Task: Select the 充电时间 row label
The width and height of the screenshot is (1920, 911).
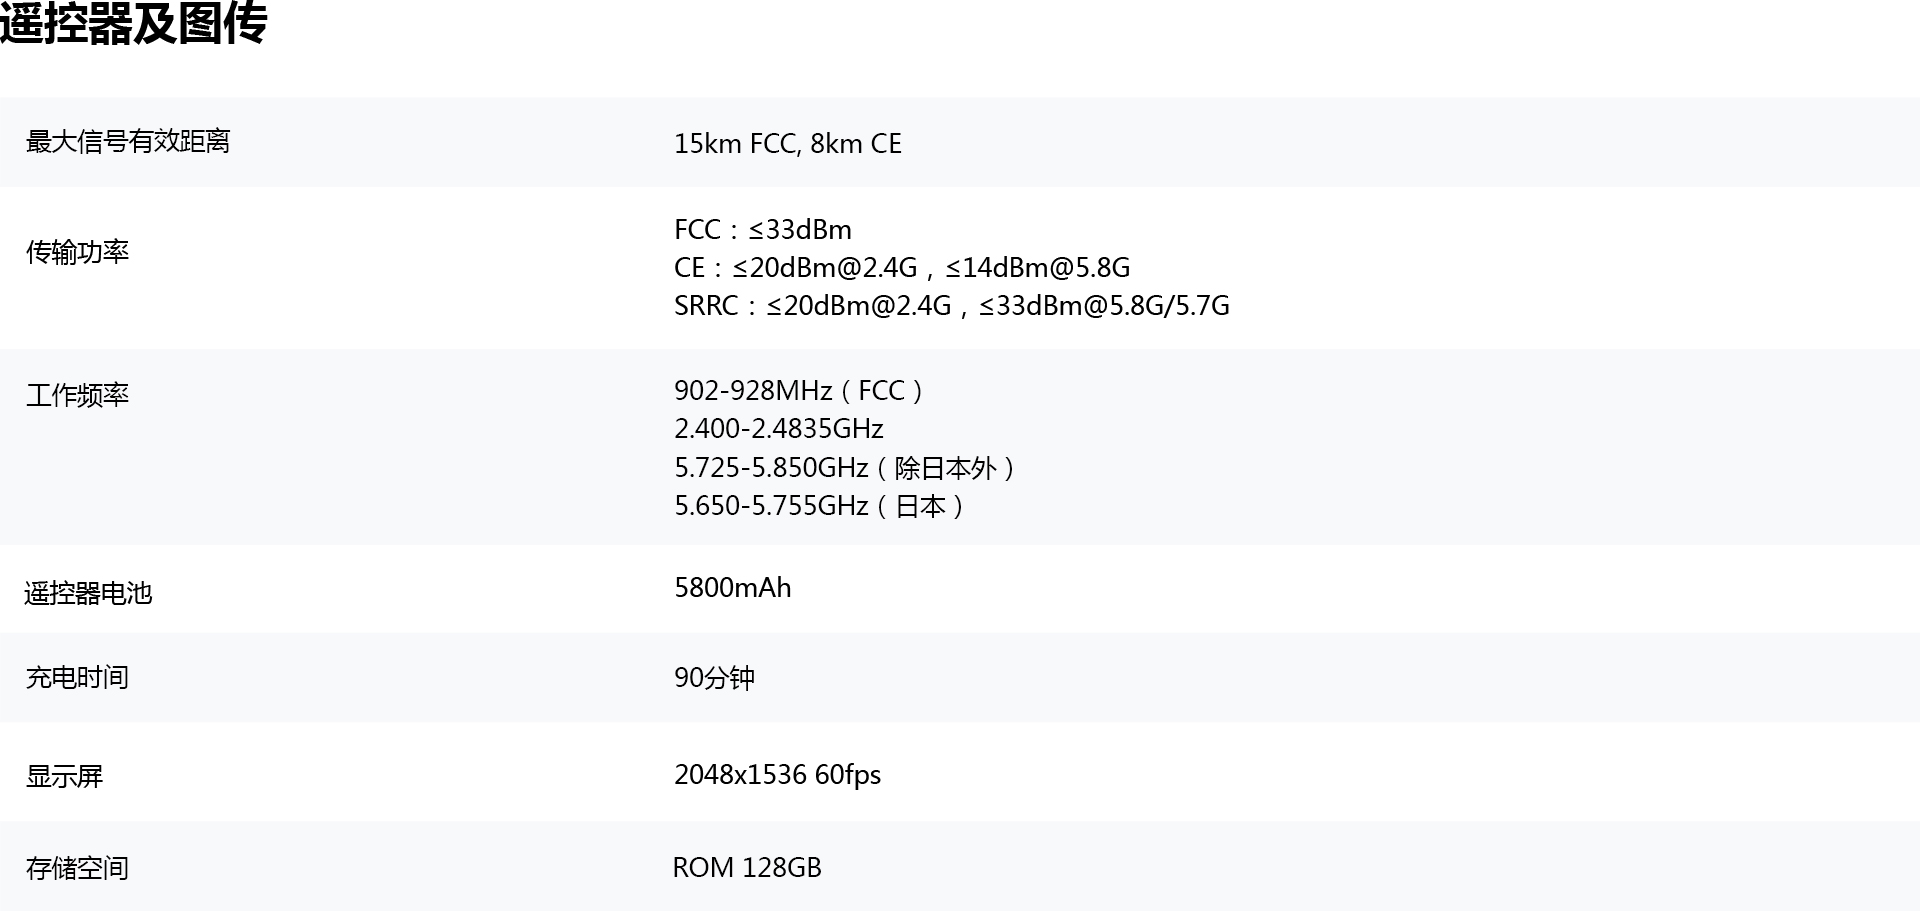Action: tap(77, 677)
